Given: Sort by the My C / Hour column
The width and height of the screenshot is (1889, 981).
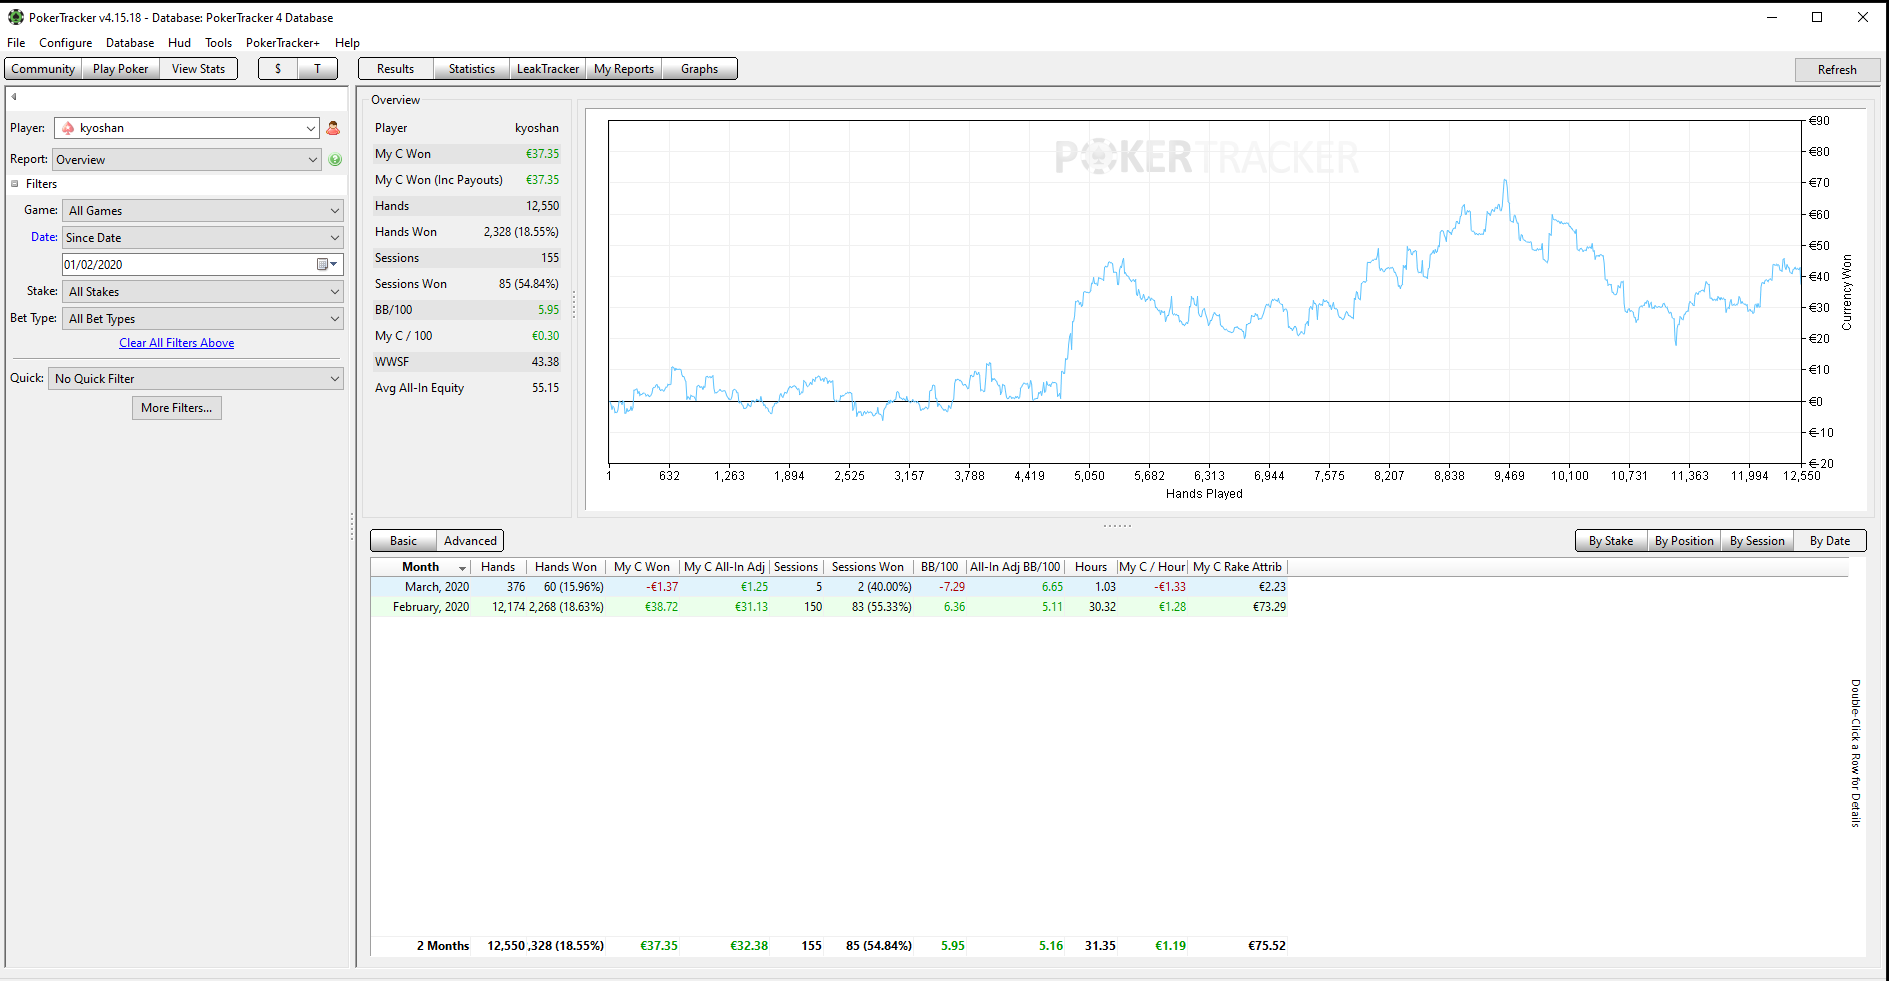Looking at the screenshot, I should coord(1152,567).
